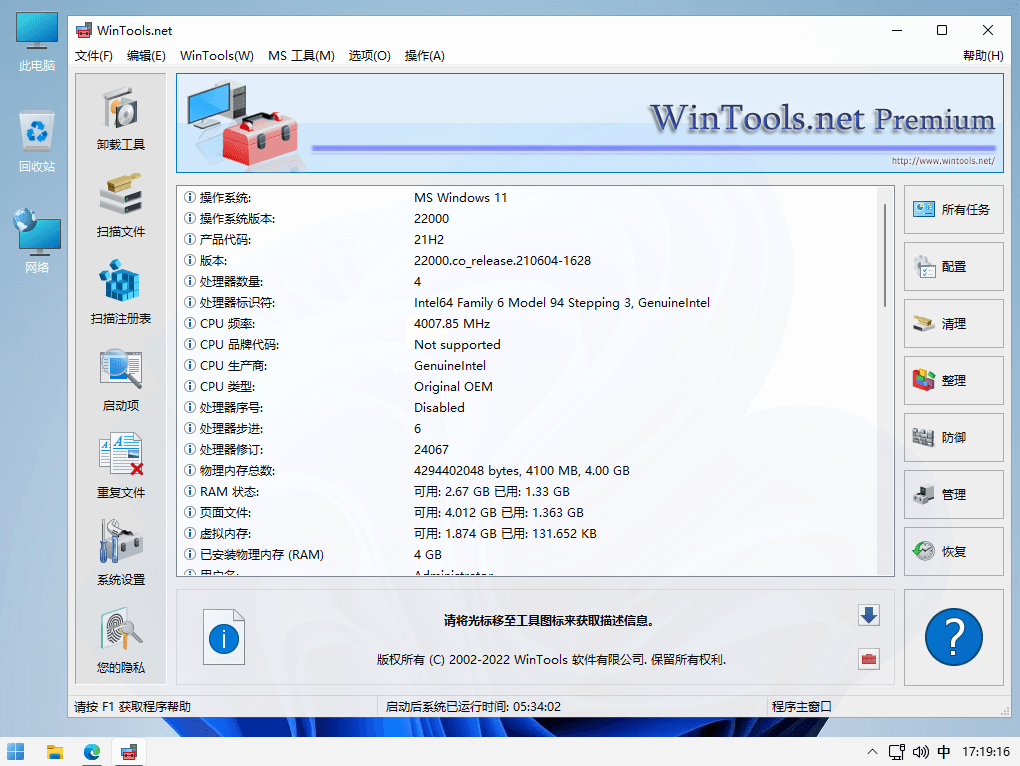The height and width of the screenshot is (766, 1020).
Task: Click the 程序主窗口 status bar entry
Action: (x=801, y=707)
